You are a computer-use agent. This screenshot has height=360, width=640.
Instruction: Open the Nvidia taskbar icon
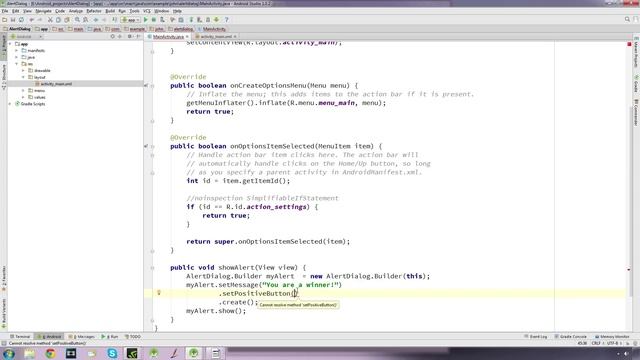tap(132, 353)
